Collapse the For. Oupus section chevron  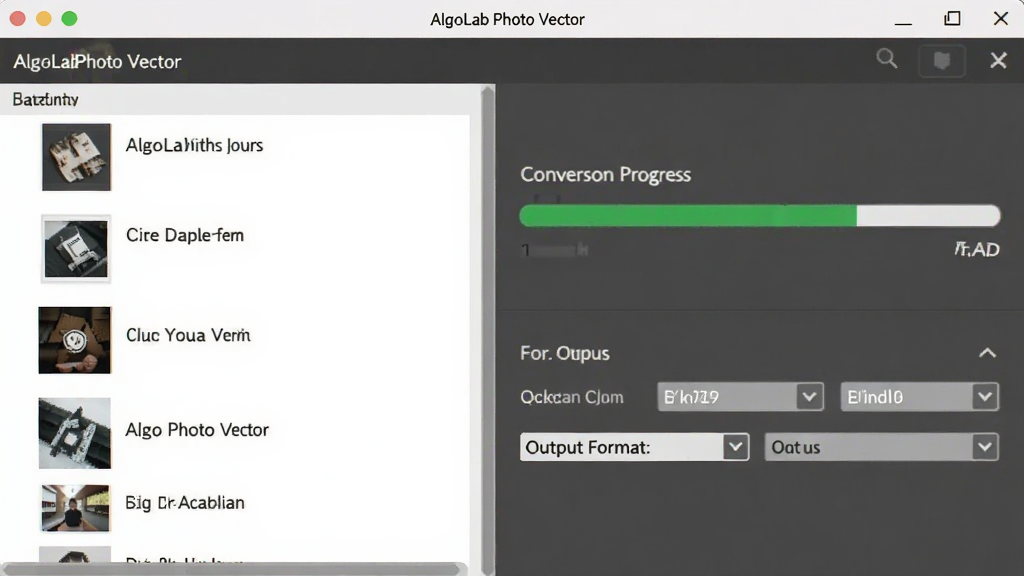(x=987, y=353)
